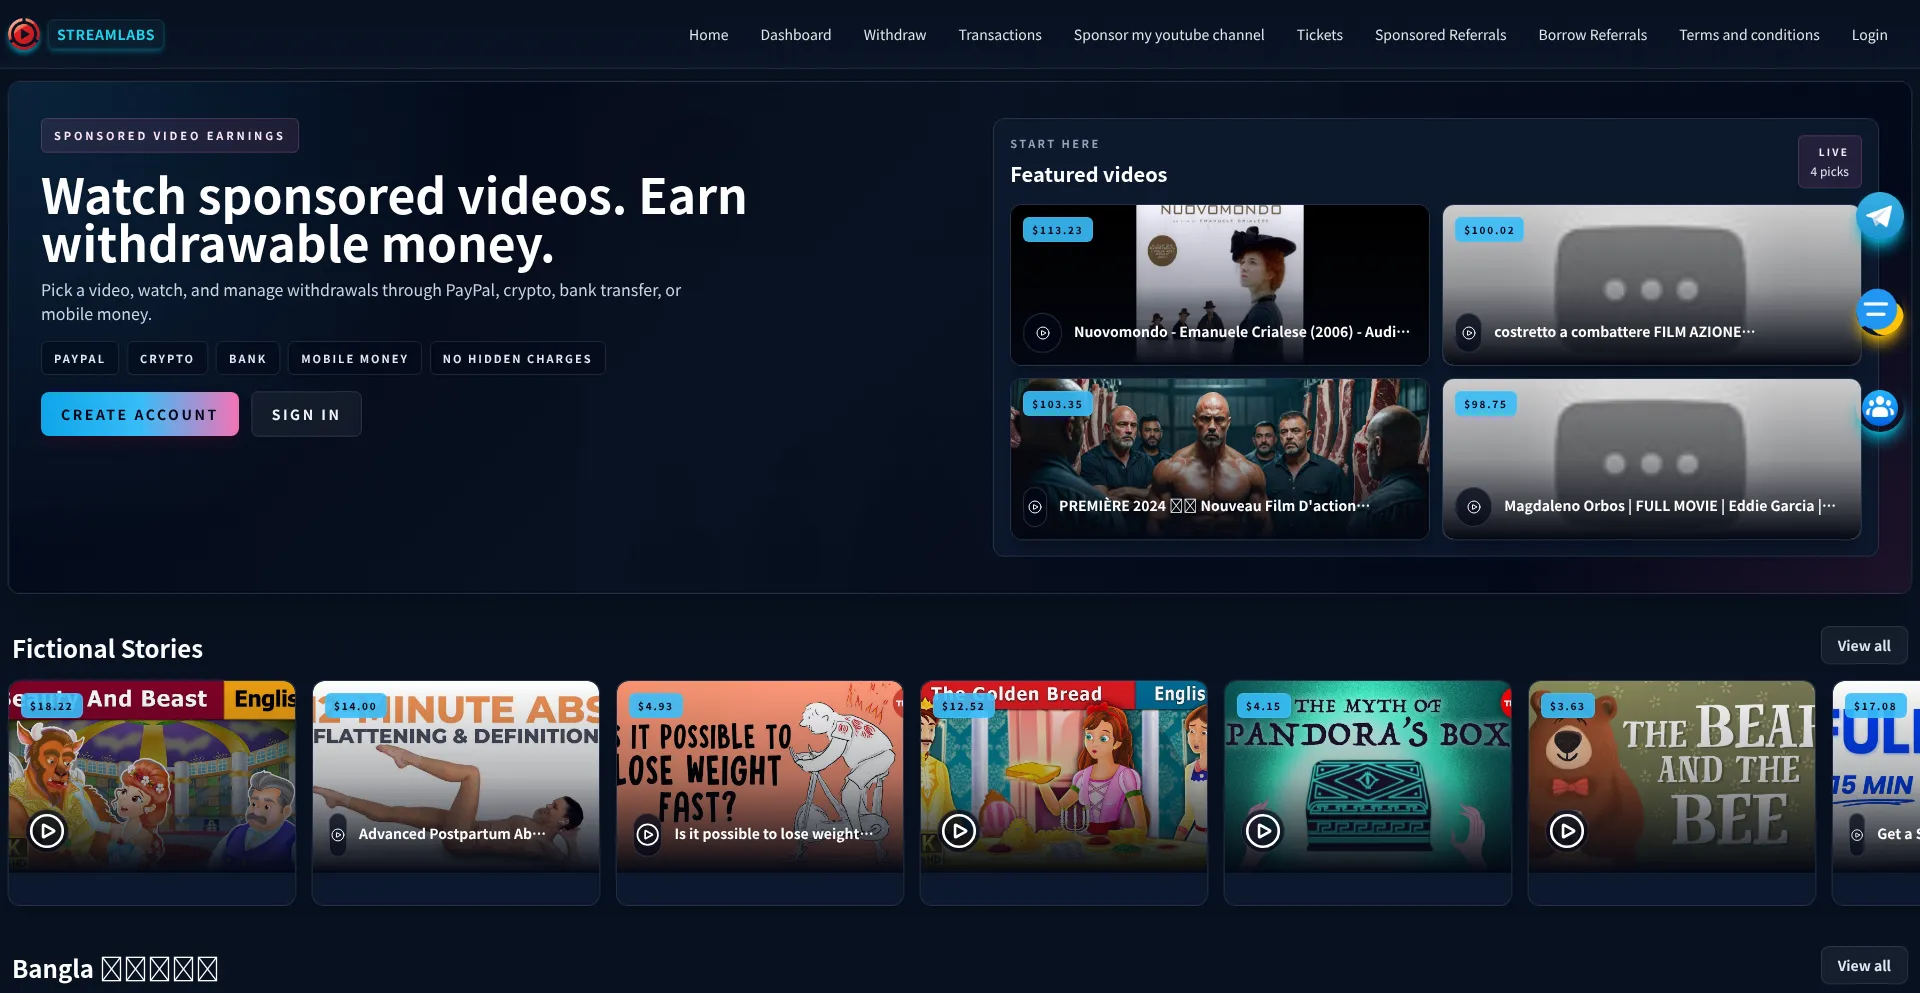Play The Golden Bread story
This screenshot has height=993, width=1920.
coord(959,830)
